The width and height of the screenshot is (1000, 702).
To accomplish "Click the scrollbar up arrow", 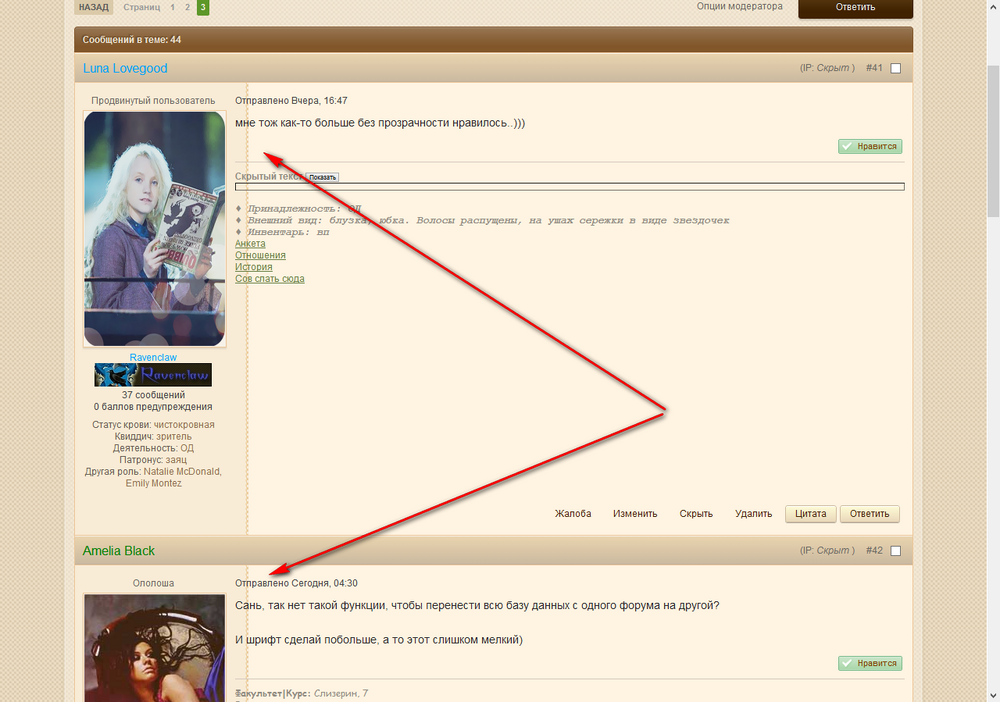I will tap(992, 8).
